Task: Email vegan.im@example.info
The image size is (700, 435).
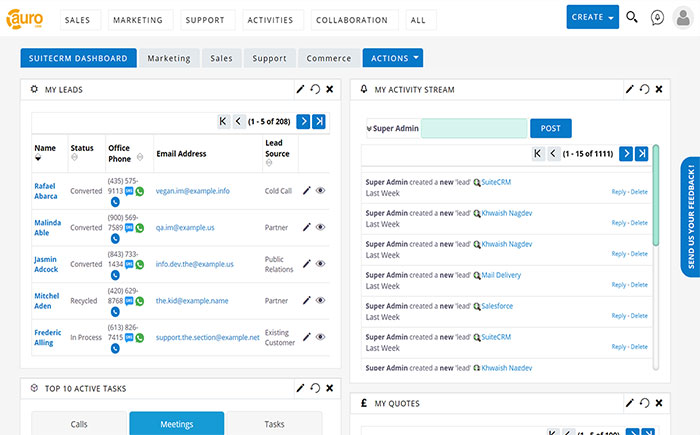Action: tap(192, 191)
